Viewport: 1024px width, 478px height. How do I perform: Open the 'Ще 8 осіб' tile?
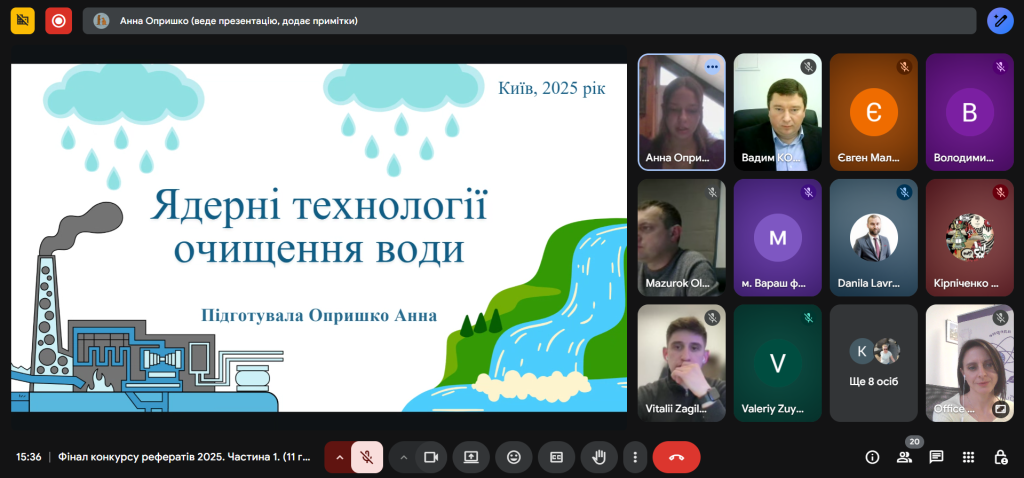click(873, 363)
